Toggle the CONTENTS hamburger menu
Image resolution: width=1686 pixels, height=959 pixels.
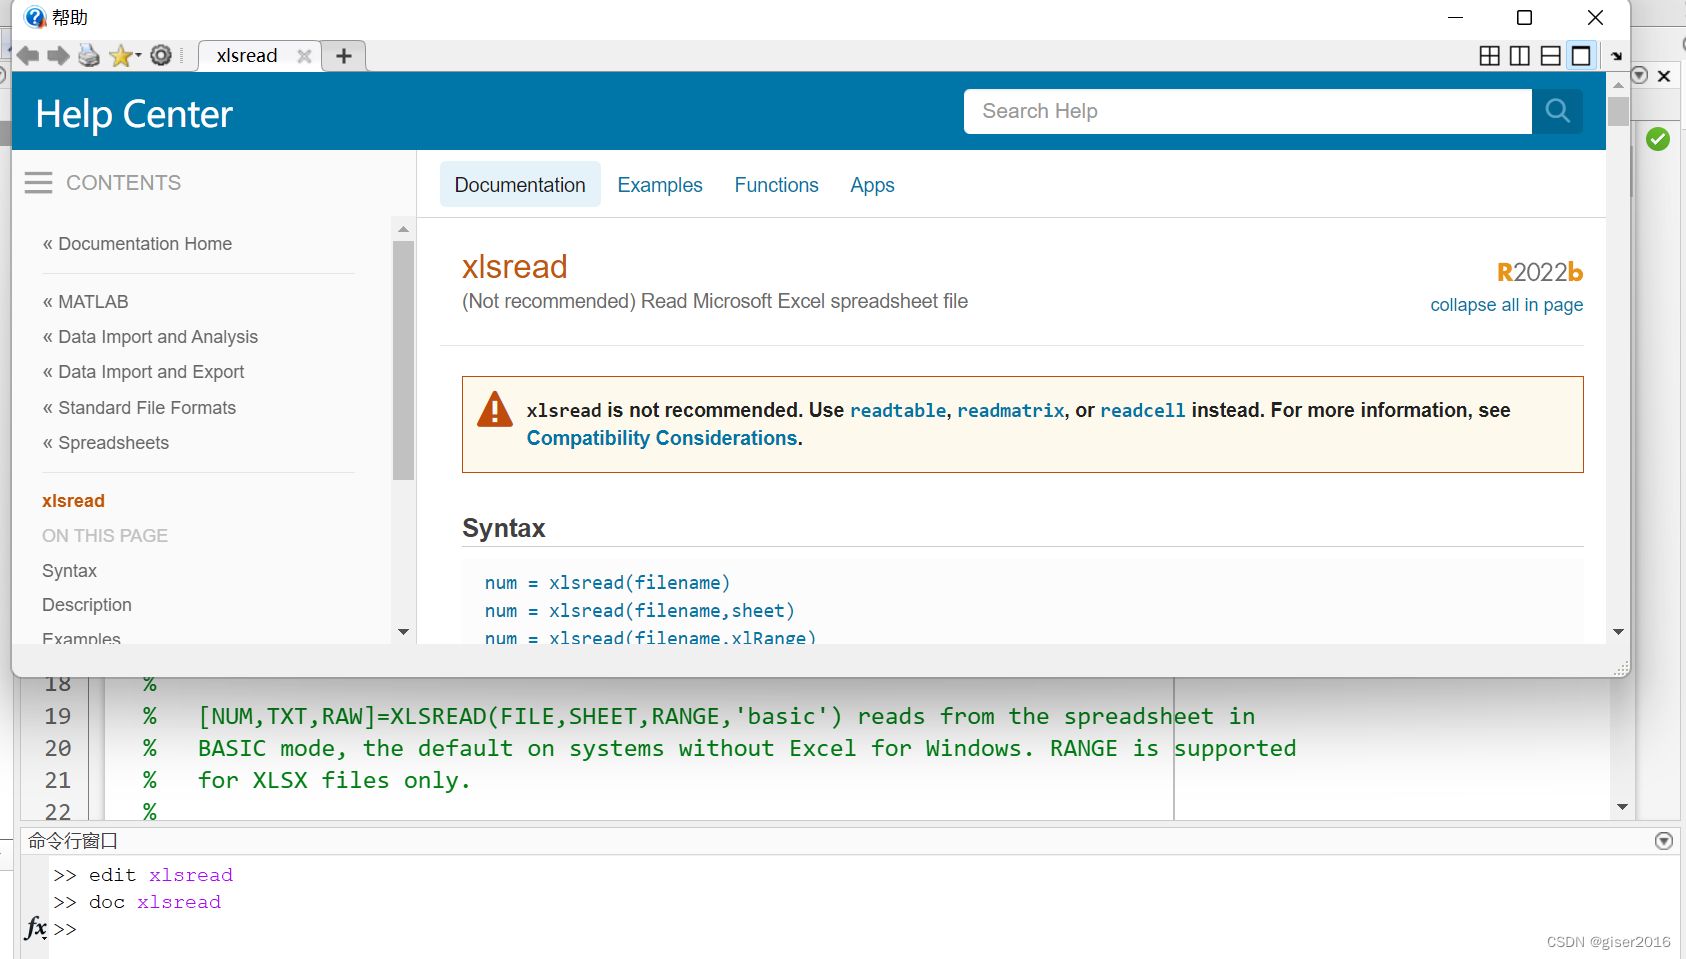tap(38, 183)
